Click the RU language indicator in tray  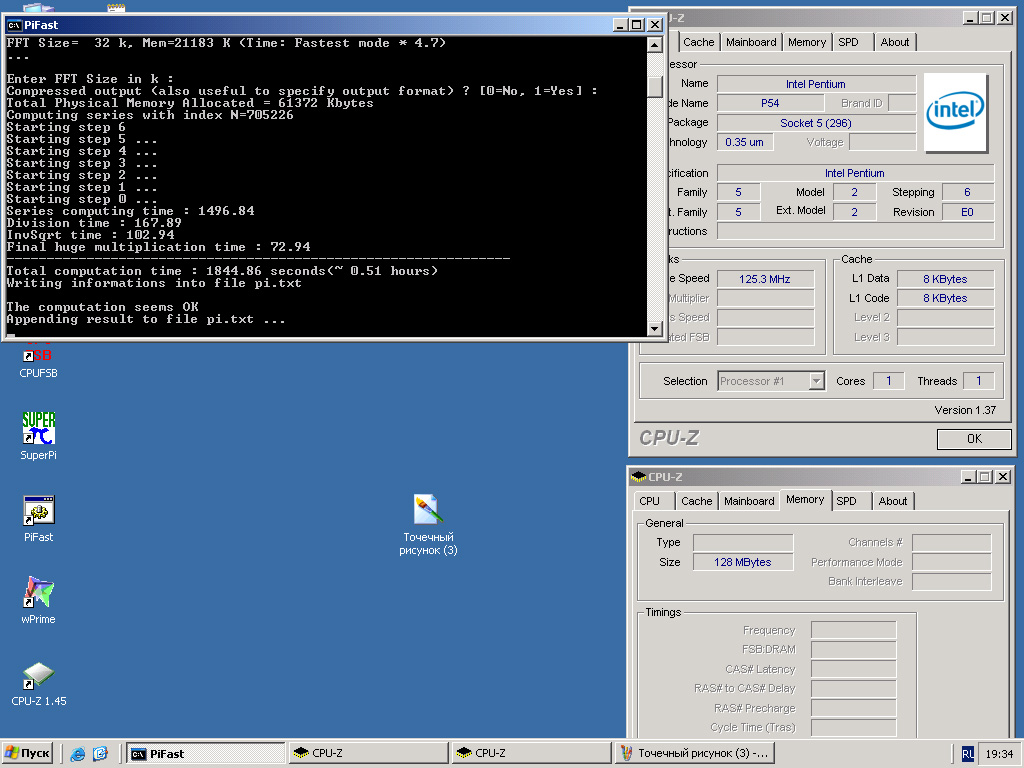[968, 754]
